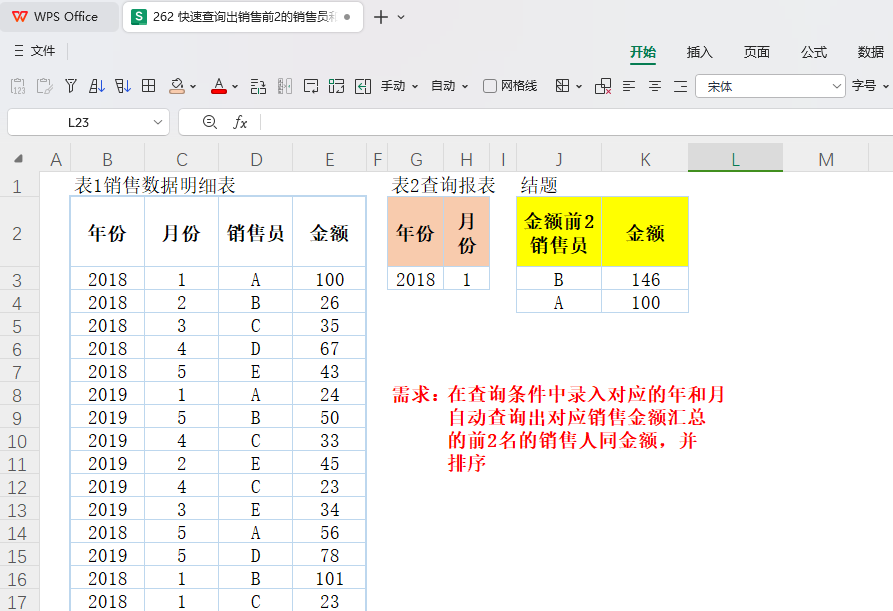Click salesperson cell D in row 6
893x611 pixels.
(255, 348)
